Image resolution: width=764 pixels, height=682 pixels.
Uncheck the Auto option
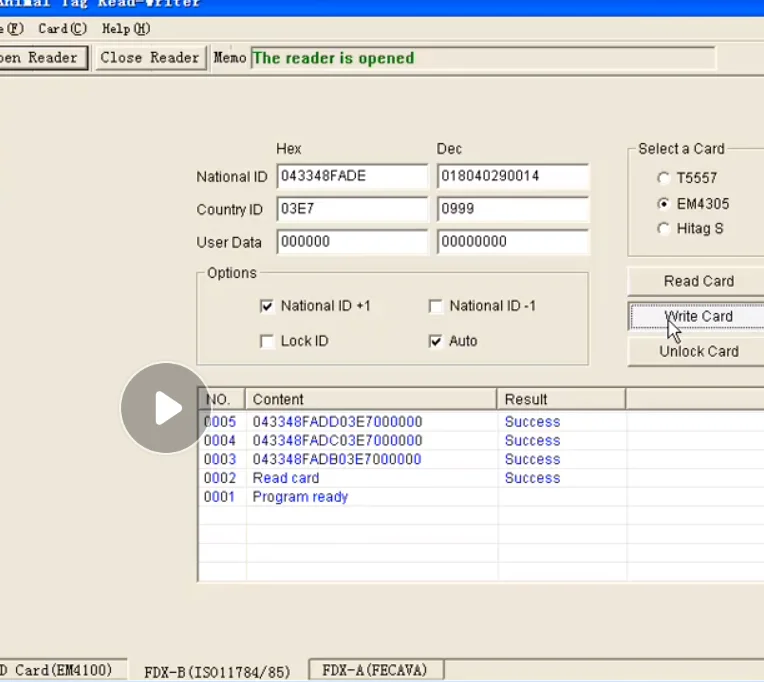436,342
